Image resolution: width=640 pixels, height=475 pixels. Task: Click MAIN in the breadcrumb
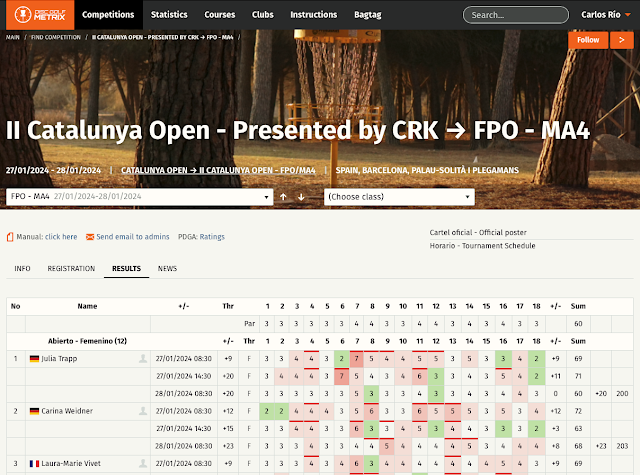point(13,37)
